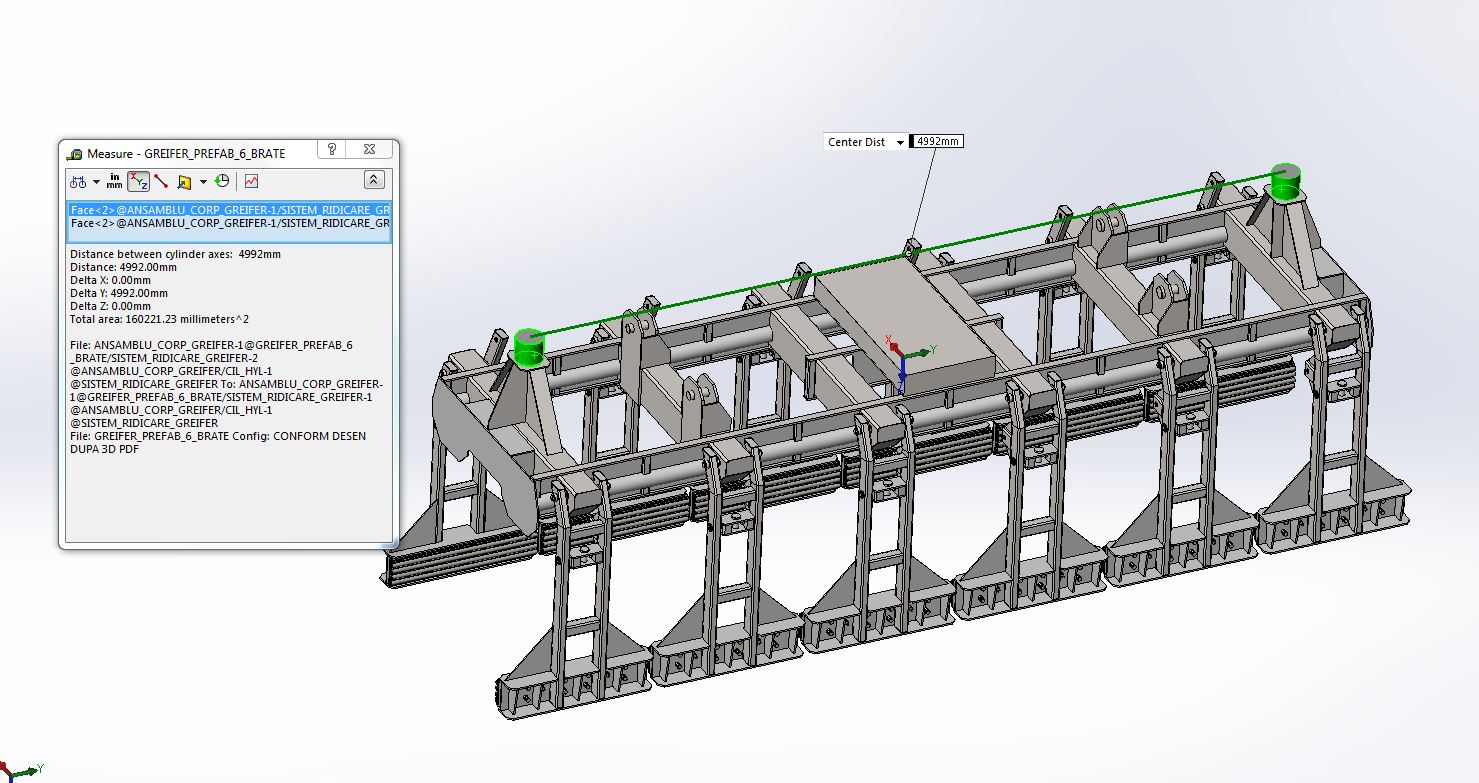The image size is (1479, 783).
Task: Click the Measure dialog help question mark
Action: [332, 150]
